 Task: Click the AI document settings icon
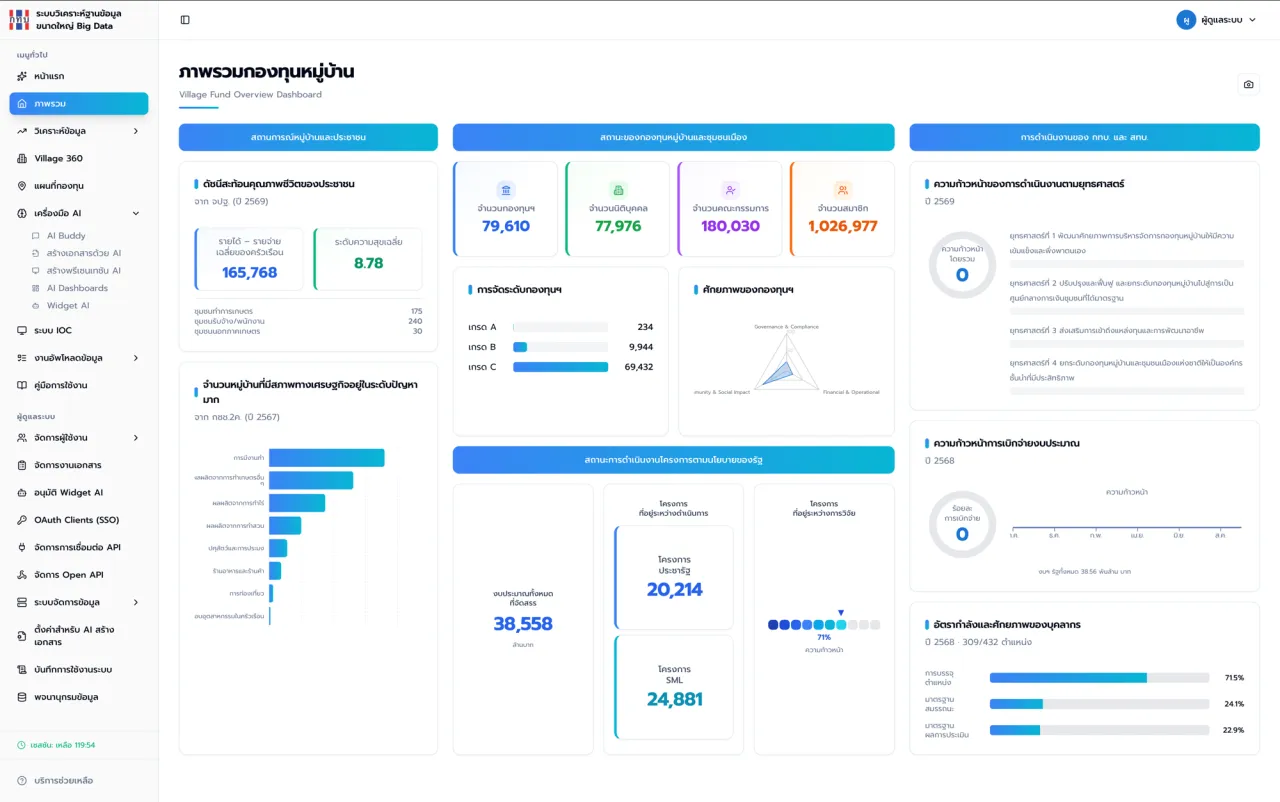point(22,636)
